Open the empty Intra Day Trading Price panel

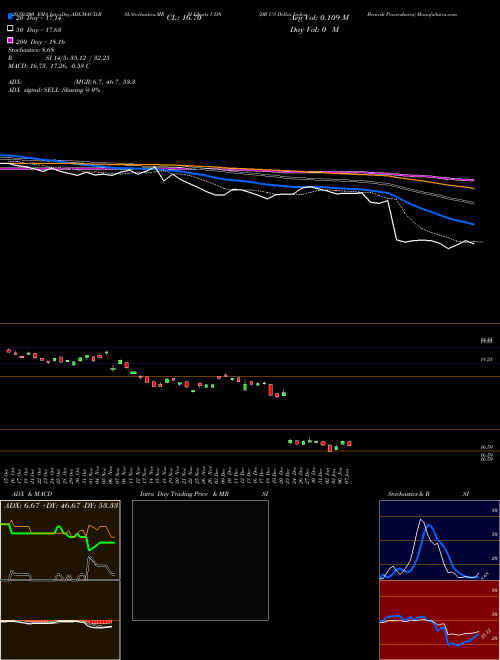[x=200, y=560]
